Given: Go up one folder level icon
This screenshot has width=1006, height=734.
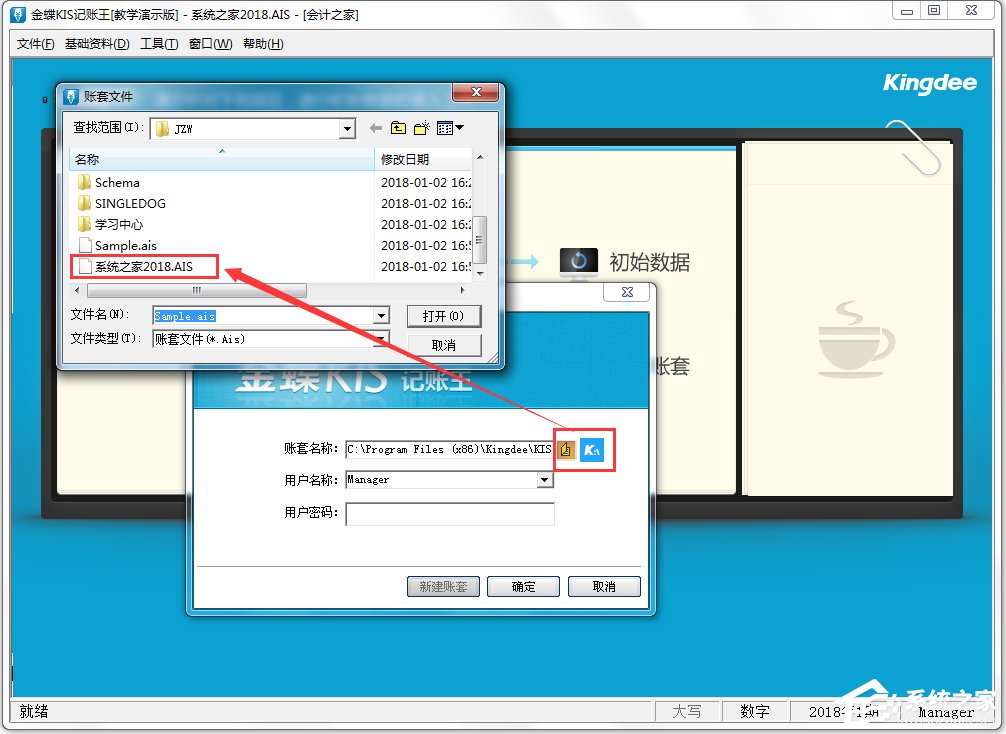Looking at the screenshot, I should point(398,128).
